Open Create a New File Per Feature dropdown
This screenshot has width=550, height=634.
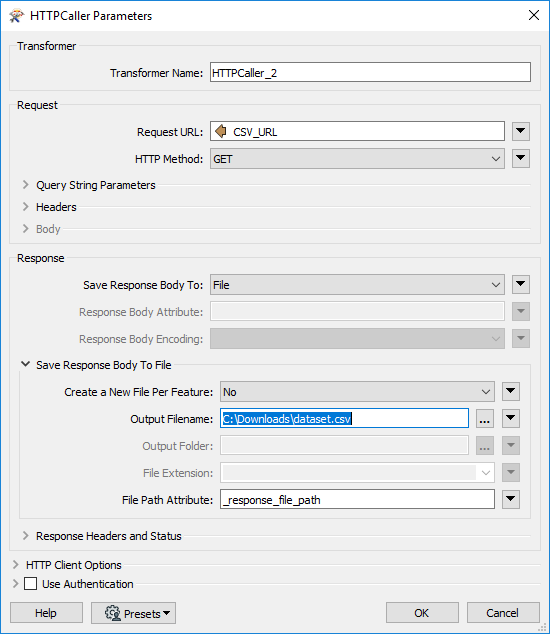coord(357,392)
